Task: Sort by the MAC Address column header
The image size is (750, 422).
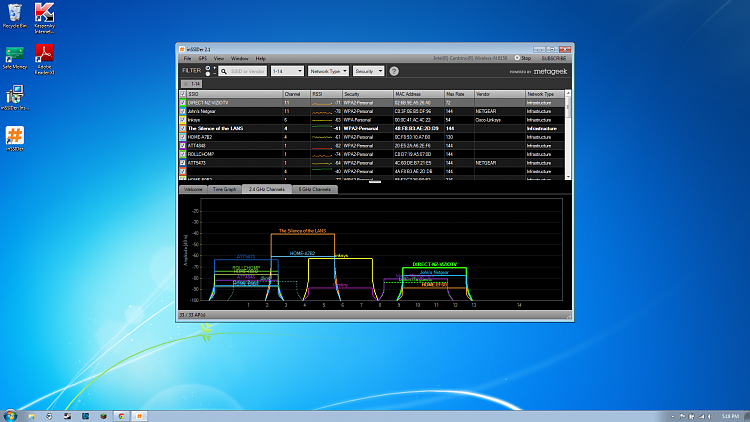Action: tap(419, 94)
